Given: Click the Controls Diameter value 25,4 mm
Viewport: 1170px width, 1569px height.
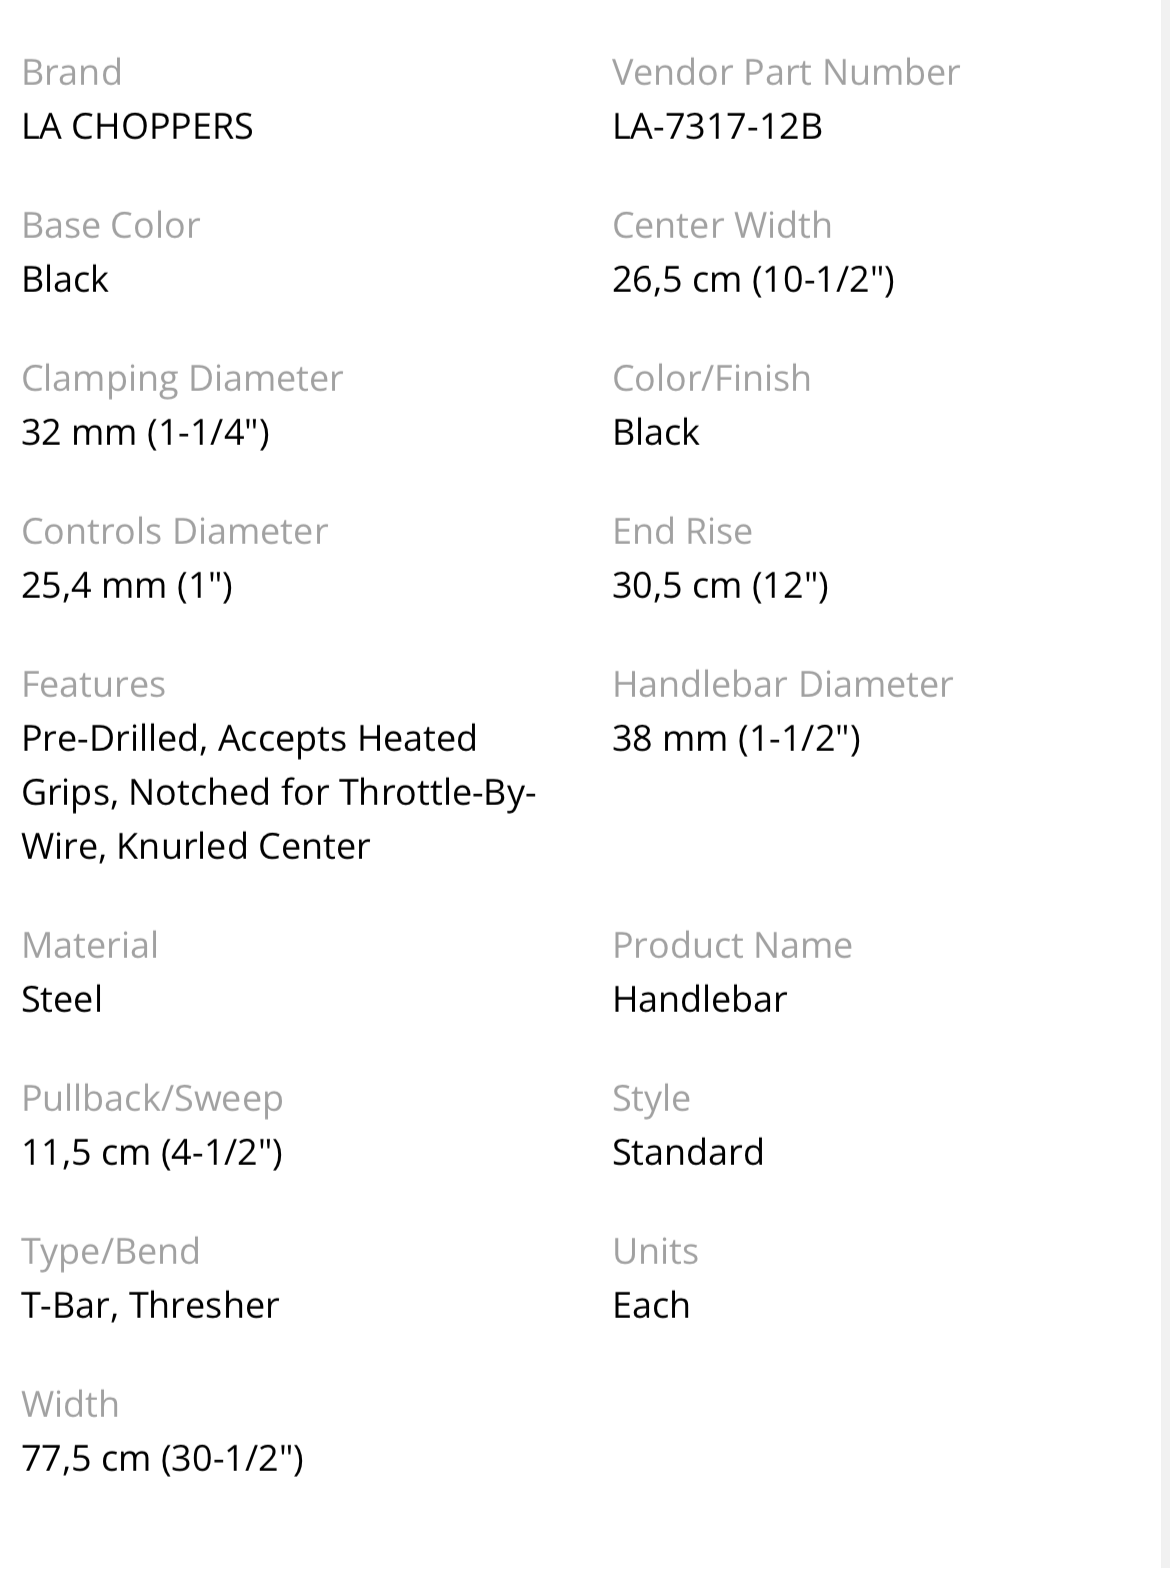Looking at the screenshot, I should tap(127, 585).
